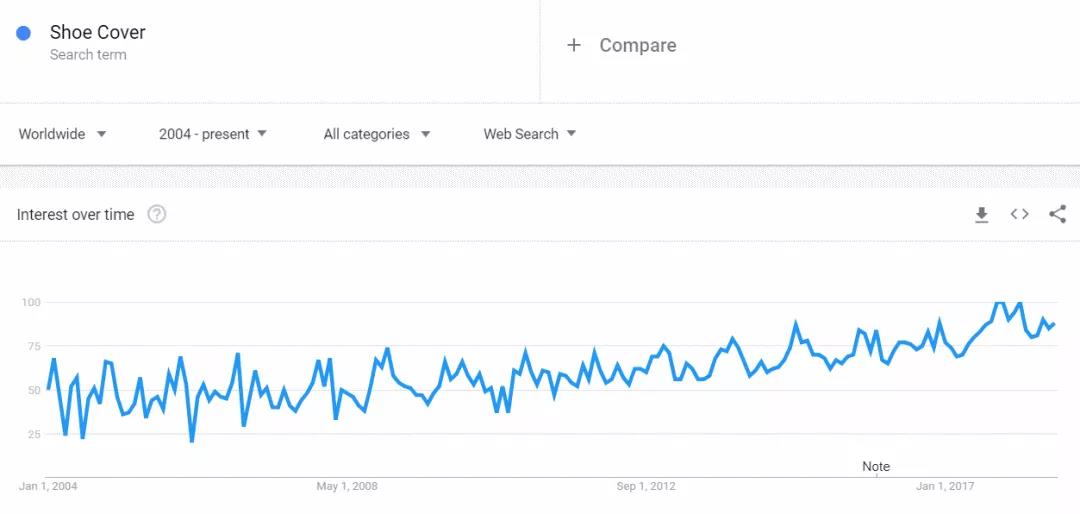Click the Note marker on the timeline

[x=876, y=467]
